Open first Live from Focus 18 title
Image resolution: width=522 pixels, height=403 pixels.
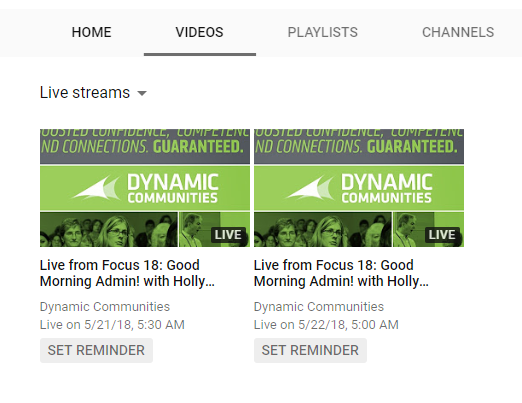127,273
